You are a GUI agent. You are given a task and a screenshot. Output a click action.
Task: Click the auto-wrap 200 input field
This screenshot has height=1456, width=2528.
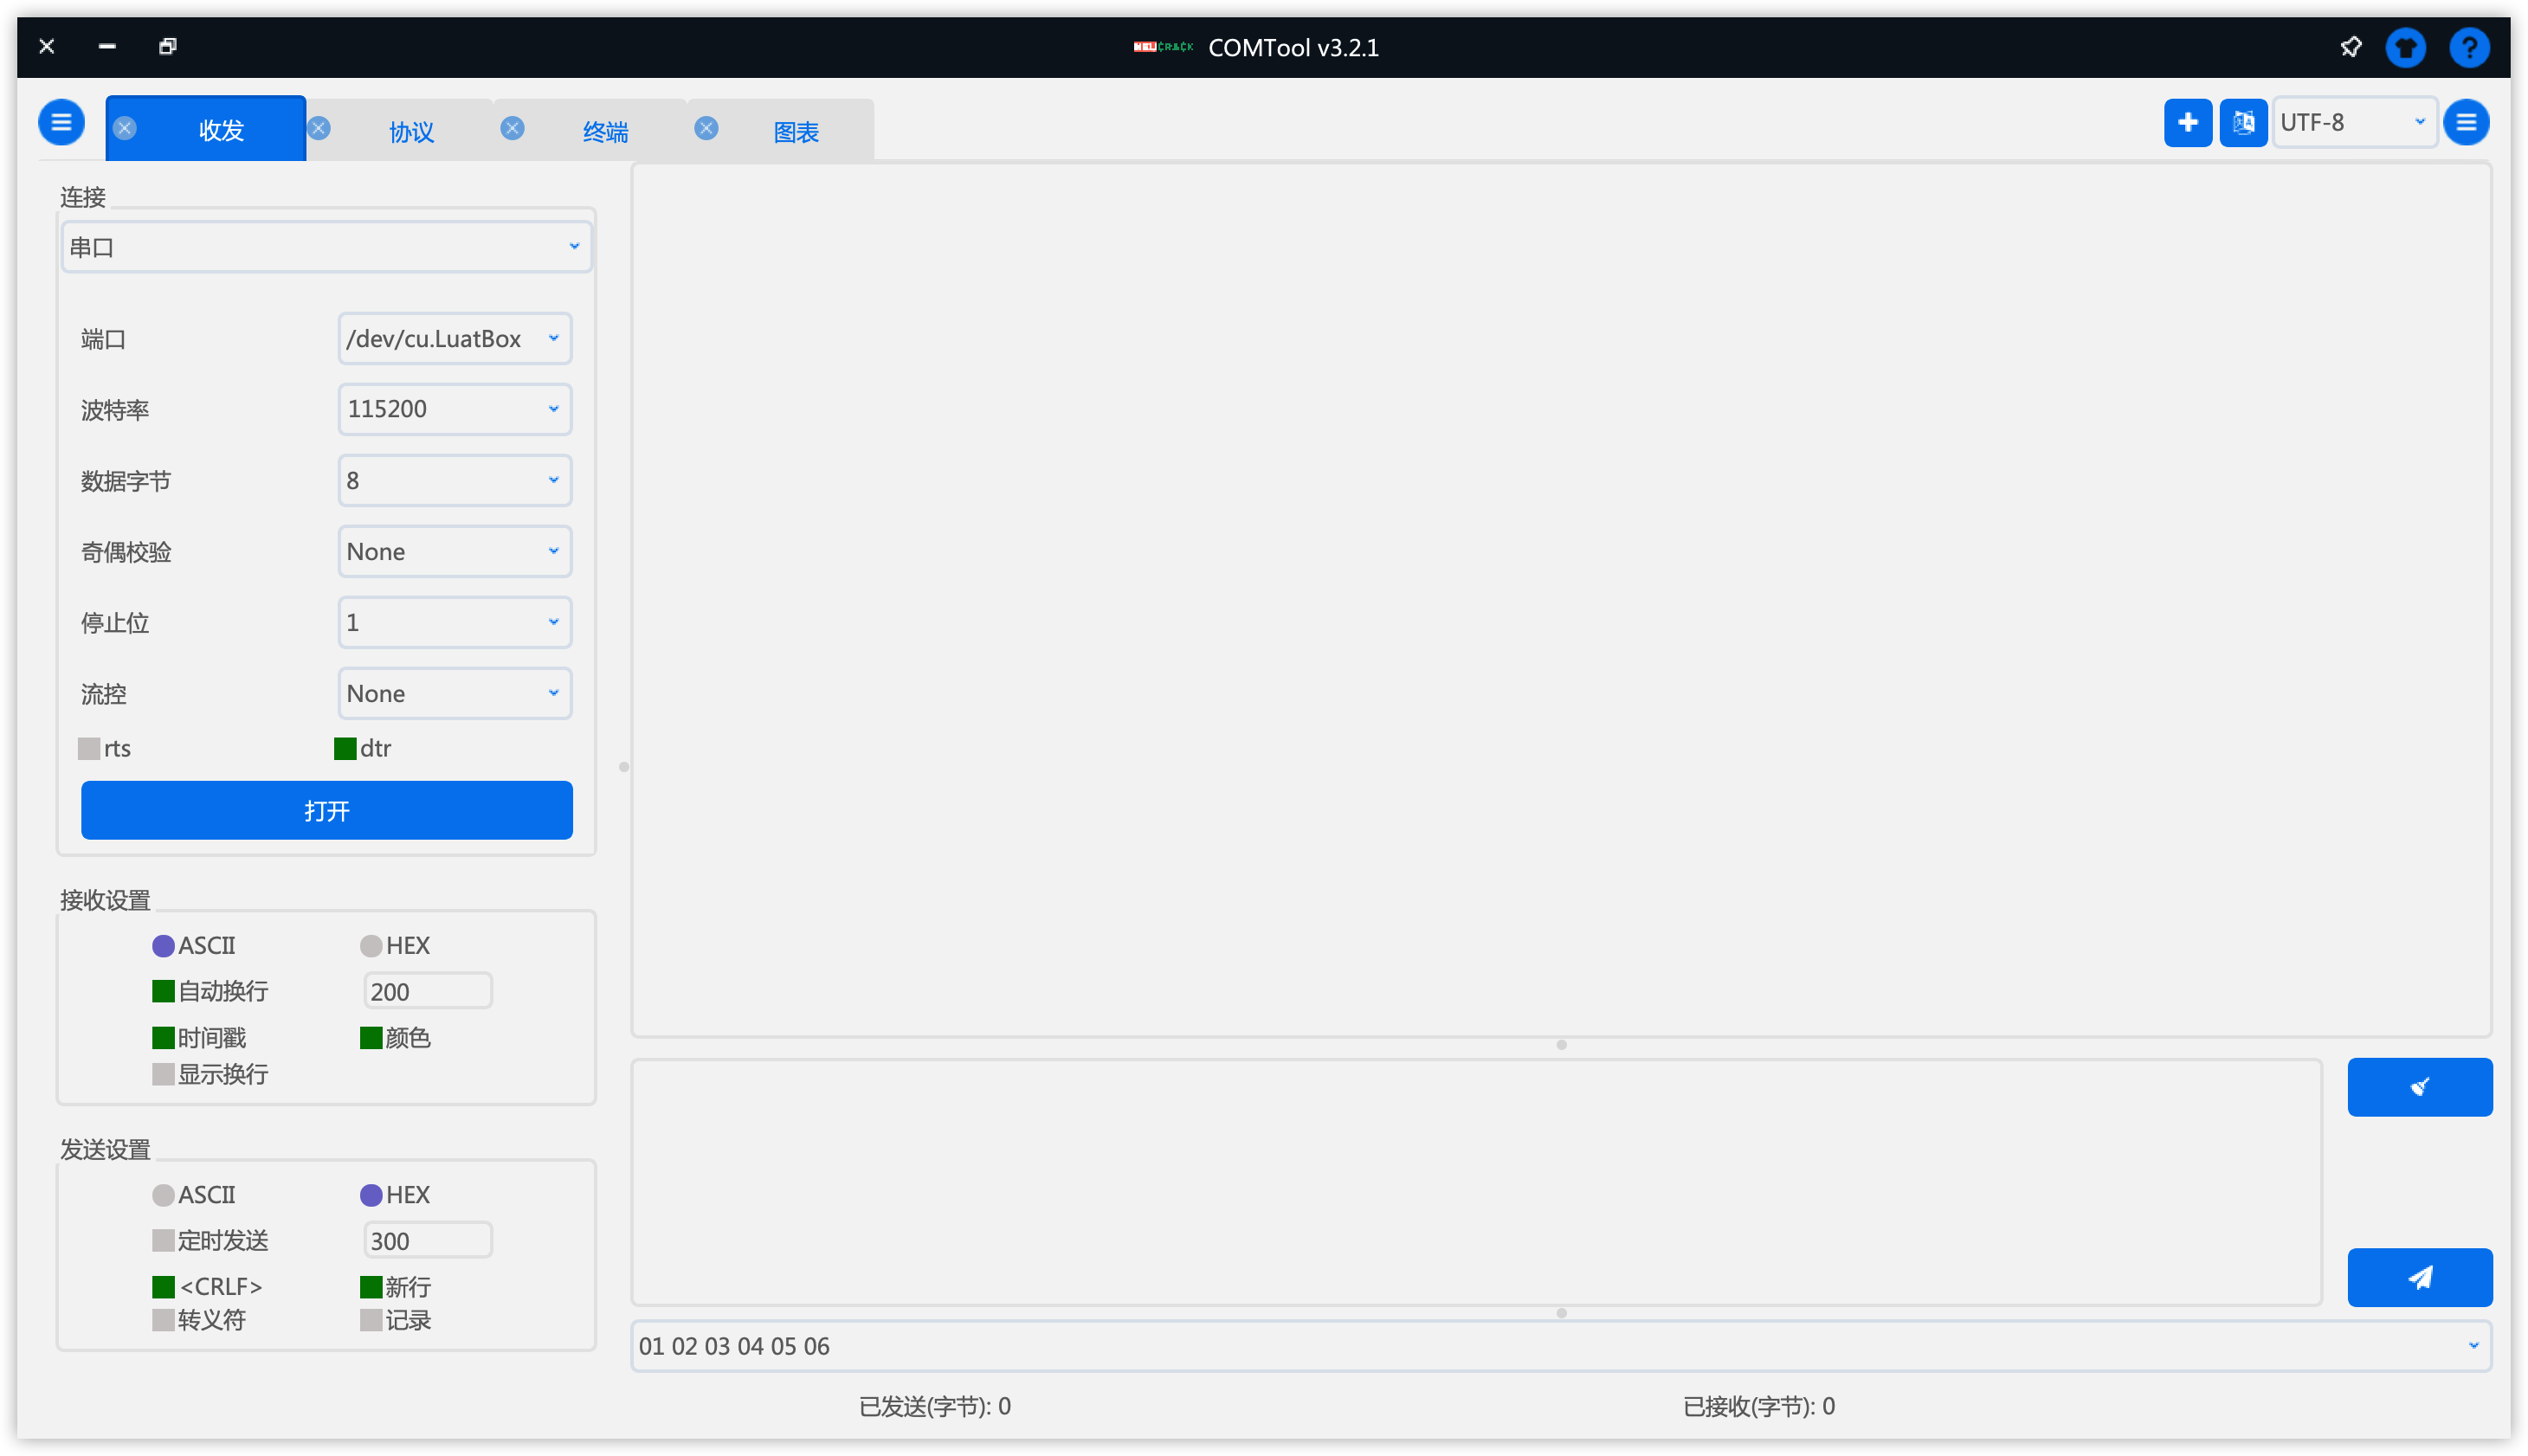click(x=427, y=991)
